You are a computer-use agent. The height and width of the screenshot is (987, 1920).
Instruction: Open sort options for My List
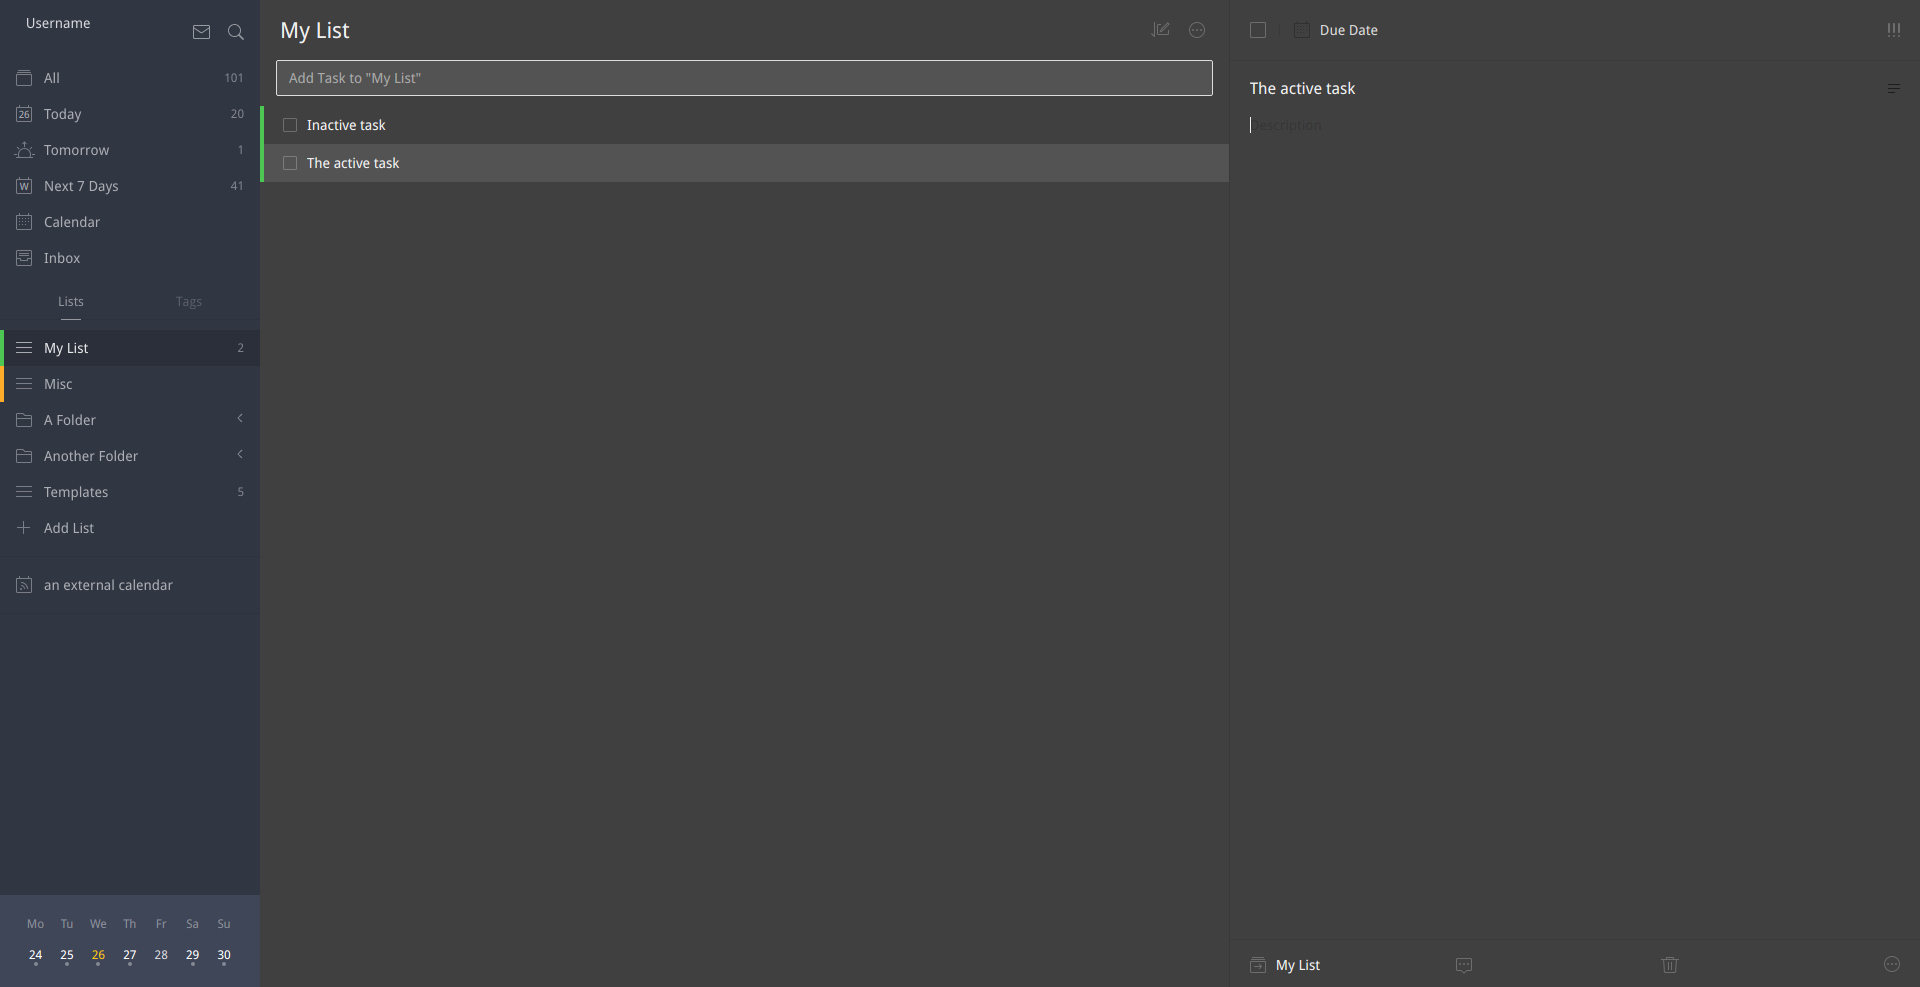tap(1161, 30)
